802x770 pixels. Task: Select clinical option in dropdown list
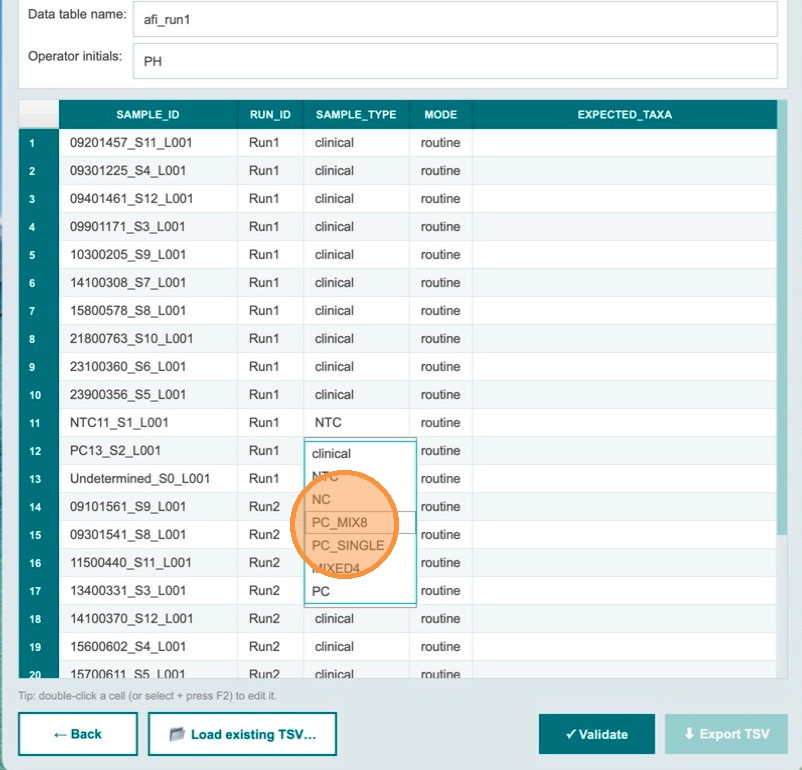(360, 453)
